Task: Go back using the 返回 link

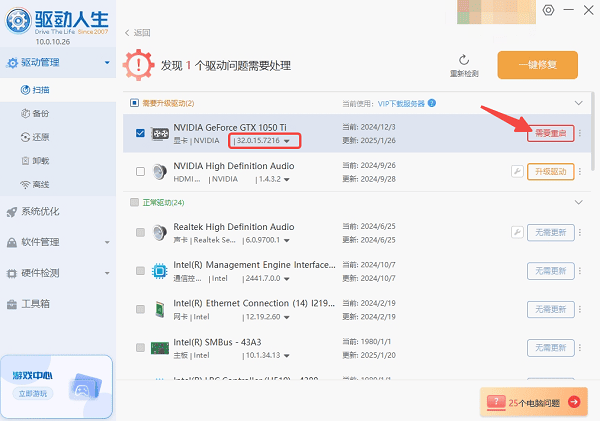Action: (x=137, y=33)
